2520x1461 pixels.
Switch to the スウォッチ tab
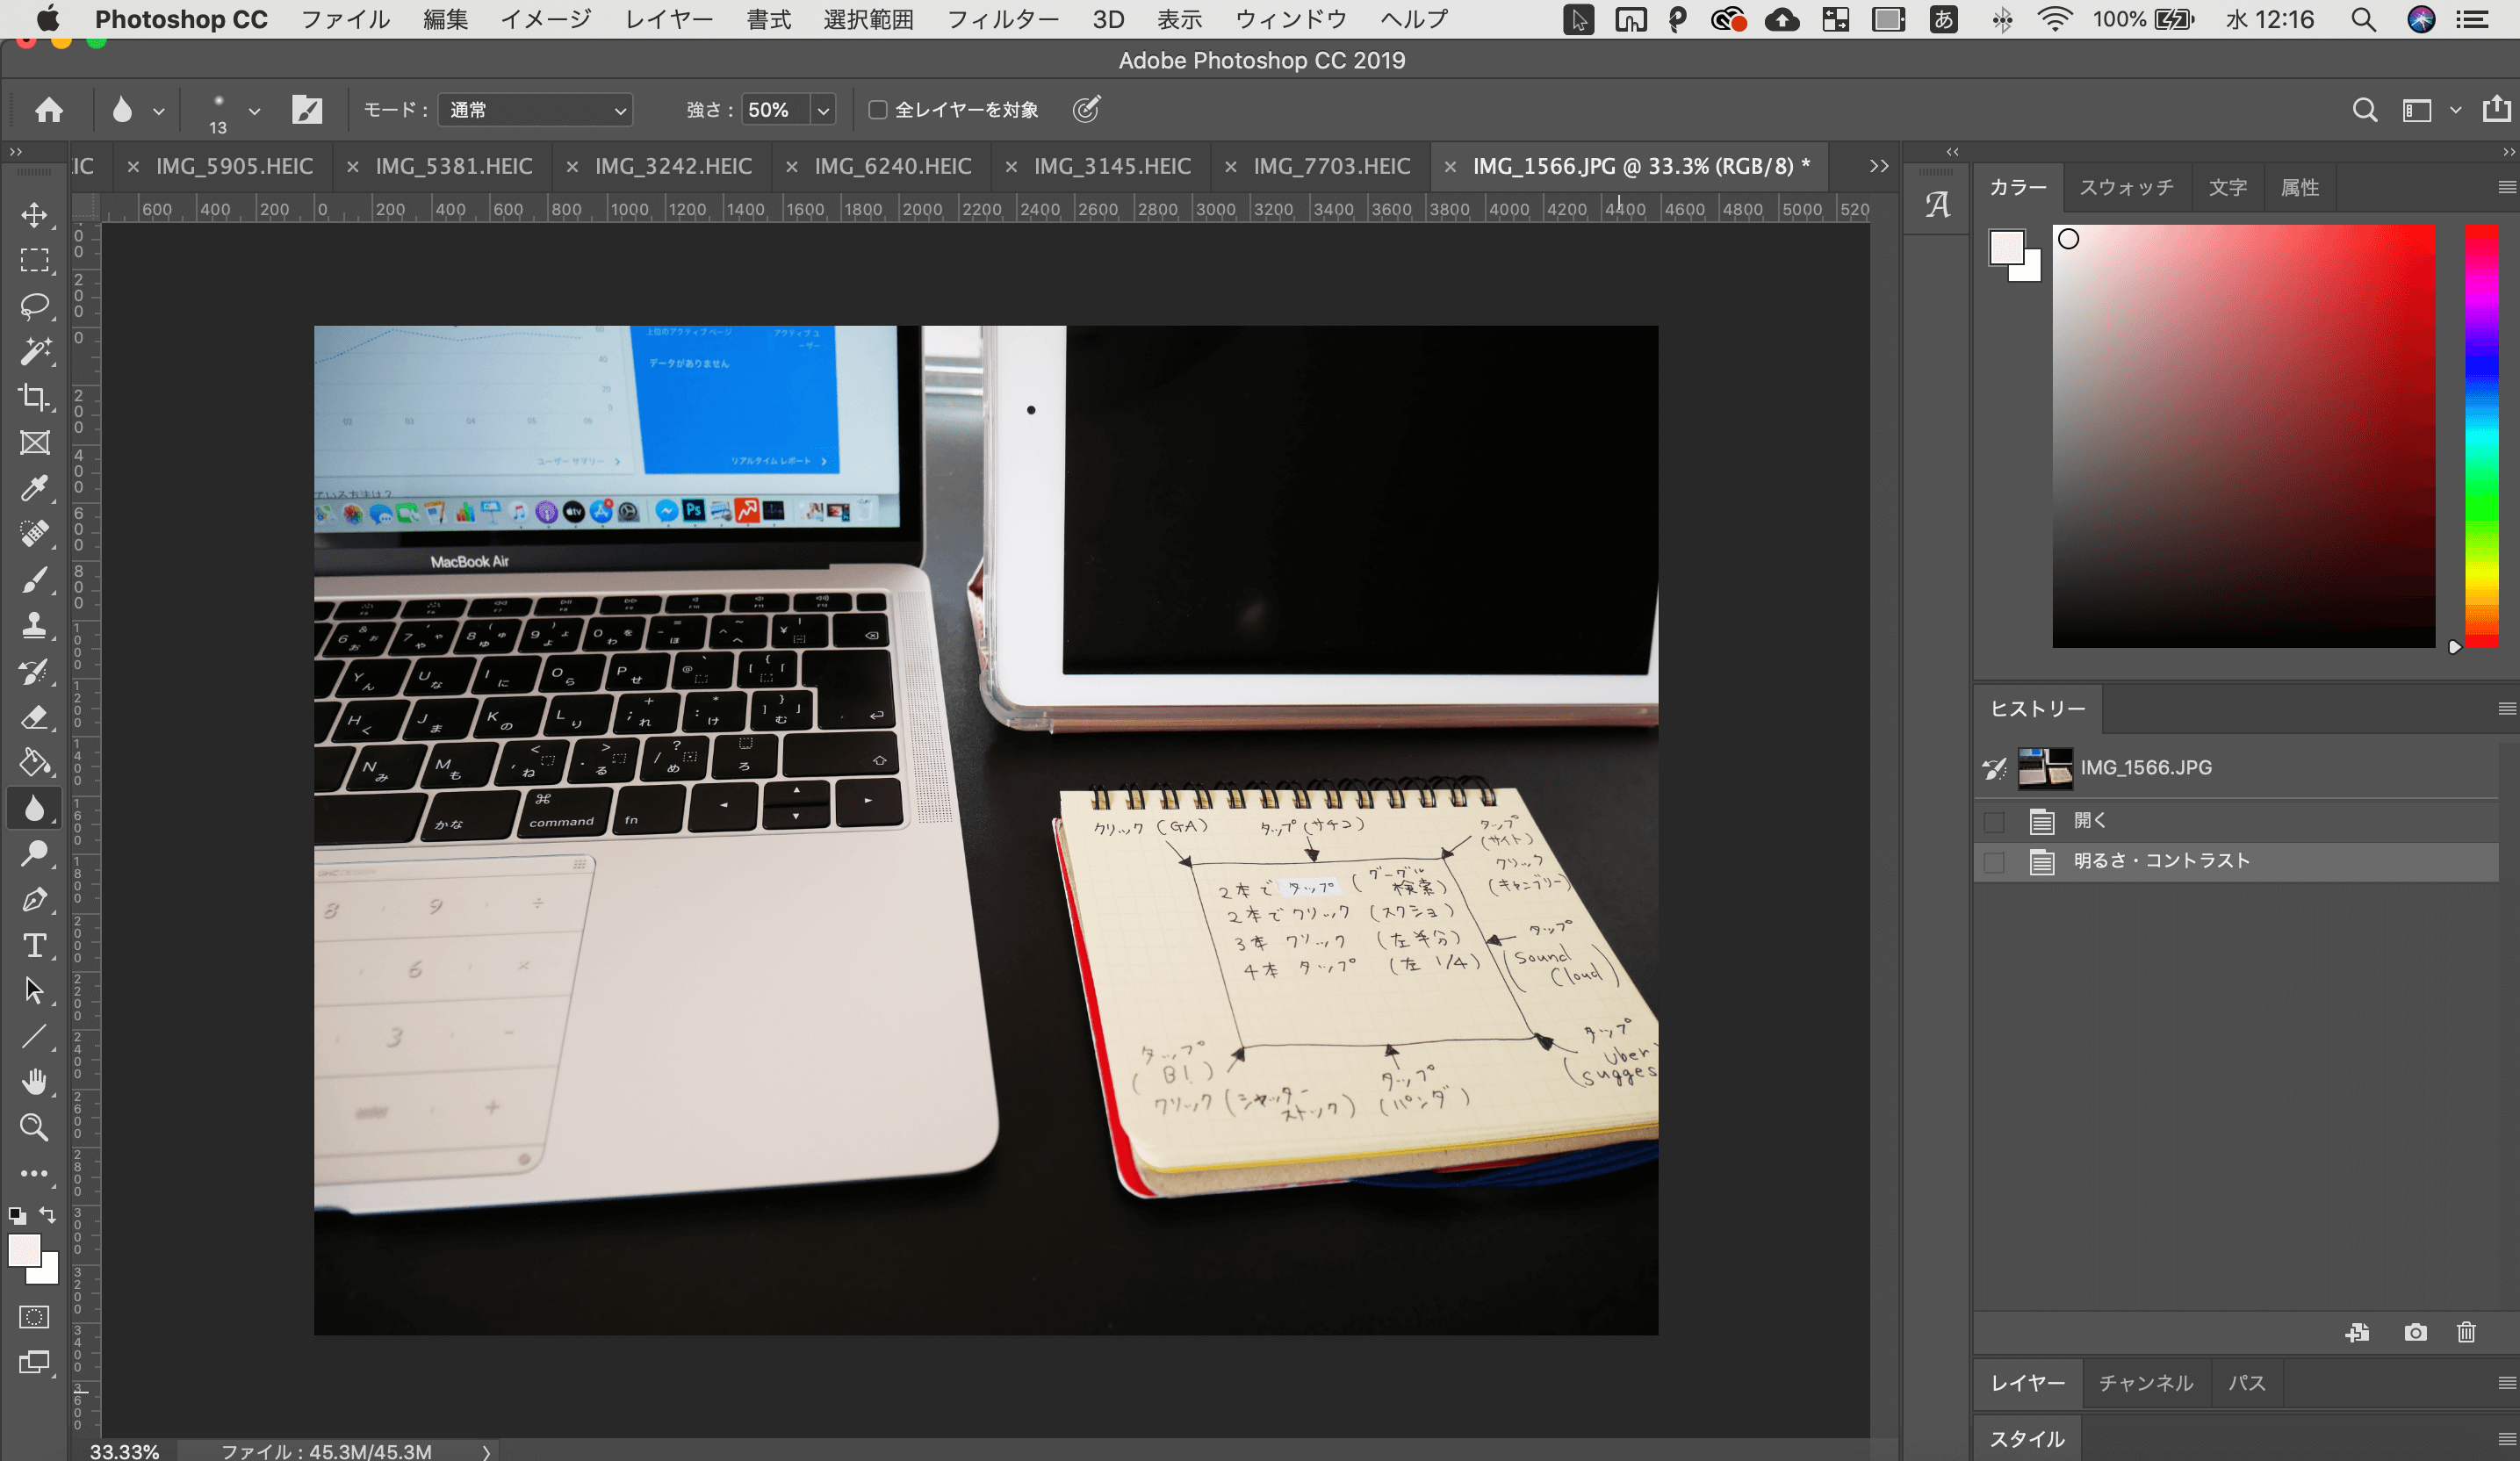click(x=2126, y=187)
